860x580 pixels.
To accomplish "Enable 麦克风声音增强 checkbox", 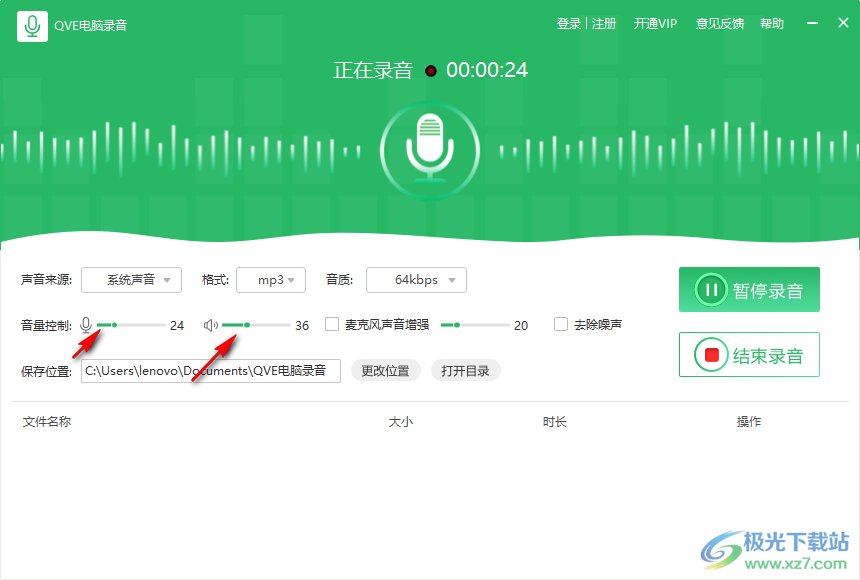I will pos(331,324).
